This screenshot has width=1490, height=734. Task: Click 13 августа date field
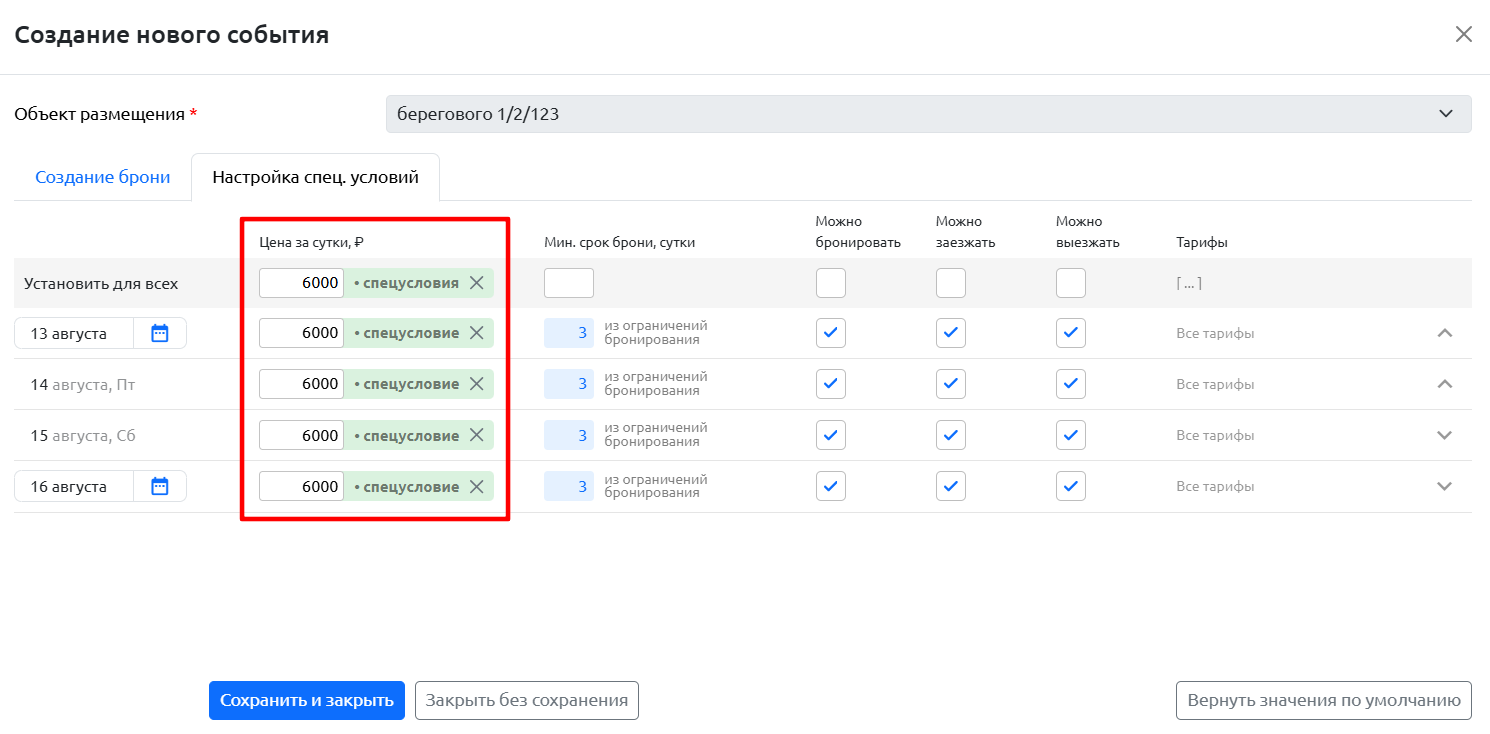pyautogui.click(x=74, y=333)
